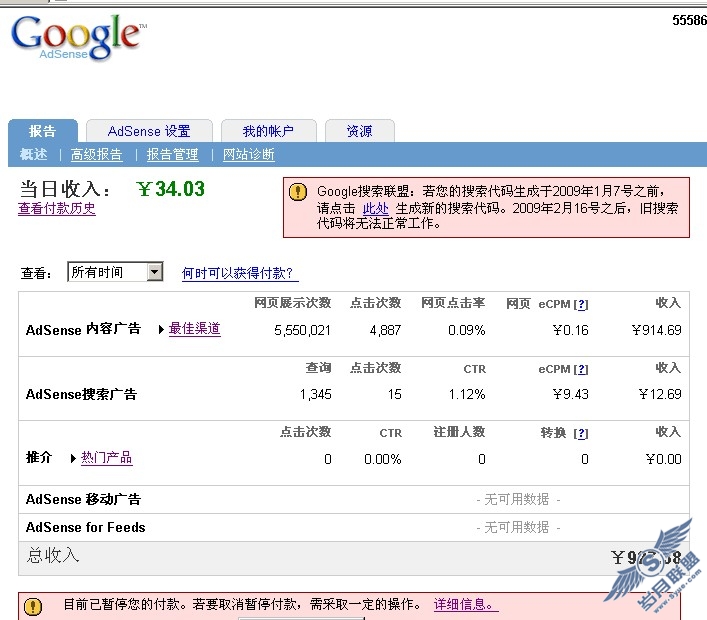Open 高级报告 sub-navigation link
Screen dimensions: 707x620
point(96,155)
